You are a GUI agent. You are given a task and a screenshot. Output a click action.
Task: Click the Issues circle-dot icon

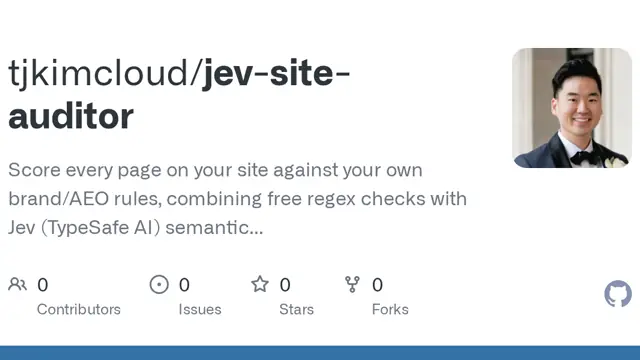click(159, 284)
